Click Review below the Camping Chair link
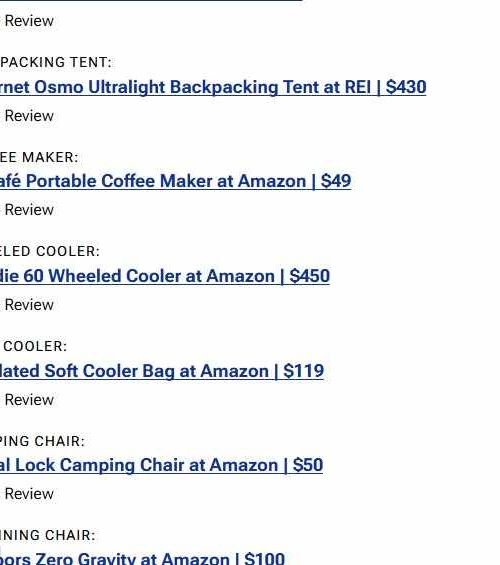This screenshot has width=500, height=565. 29,494
